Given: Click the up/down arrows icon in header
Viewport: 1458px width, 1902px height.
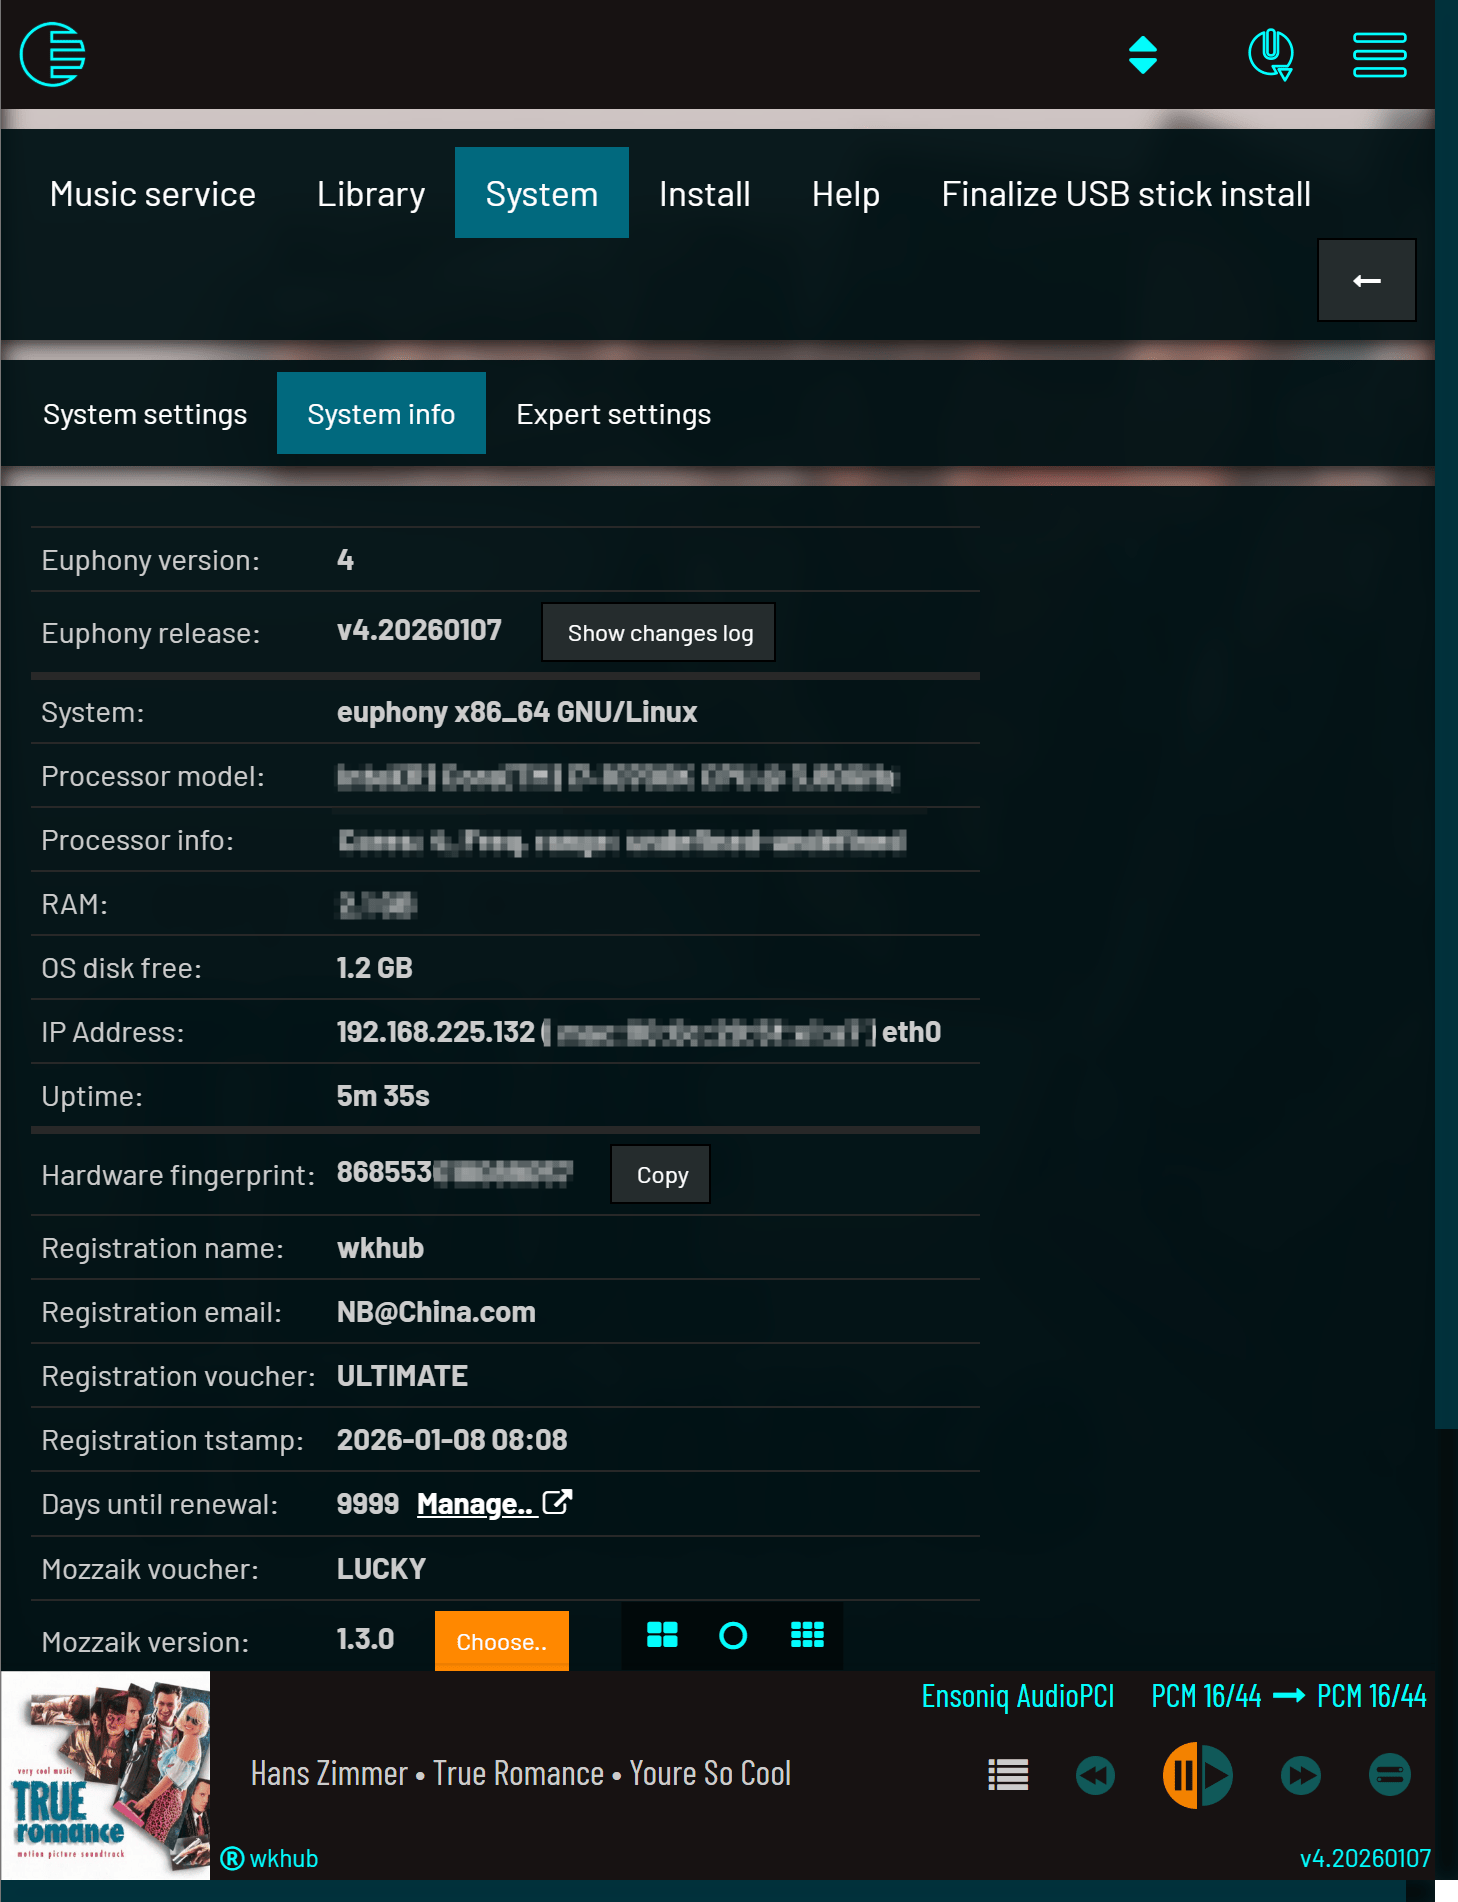Looking at the screenshot, I should click(1142, 55).
